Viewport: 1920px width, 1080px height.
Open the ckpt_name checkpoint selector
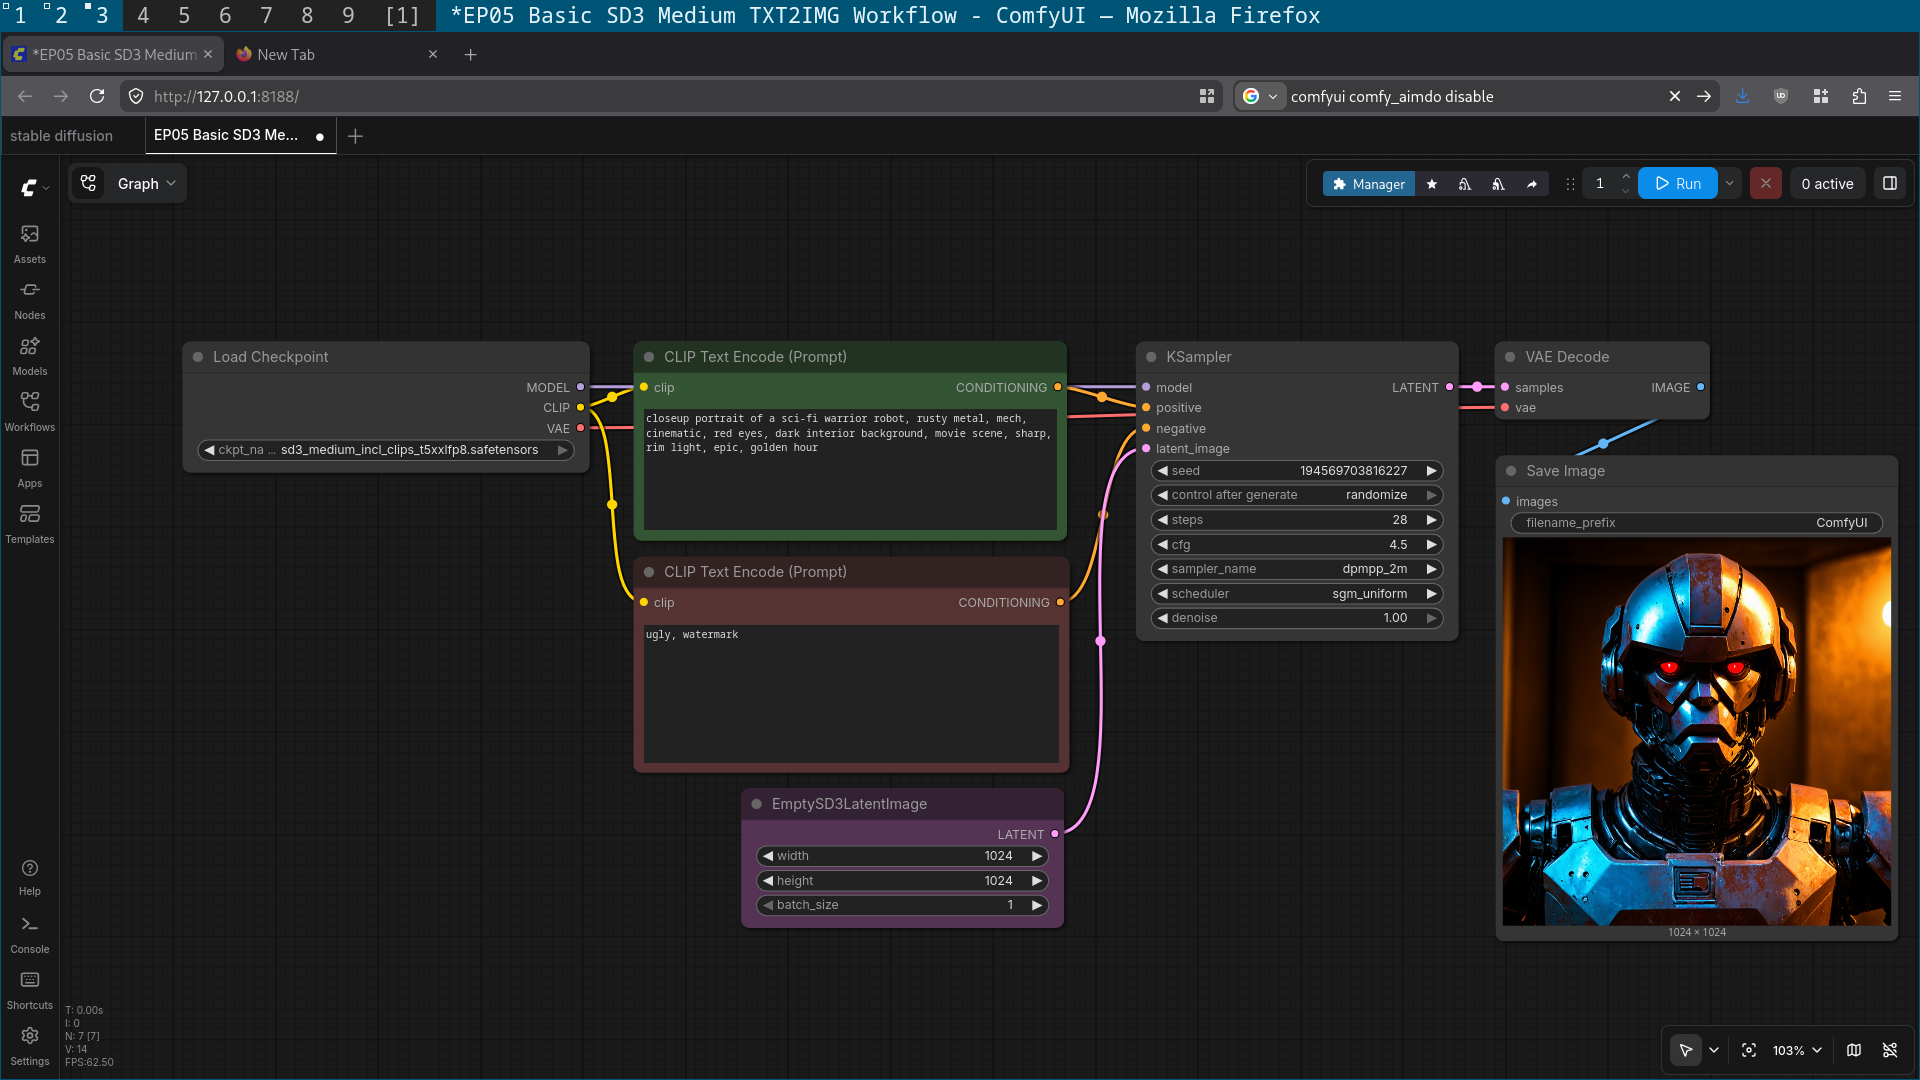pos(386,450)
